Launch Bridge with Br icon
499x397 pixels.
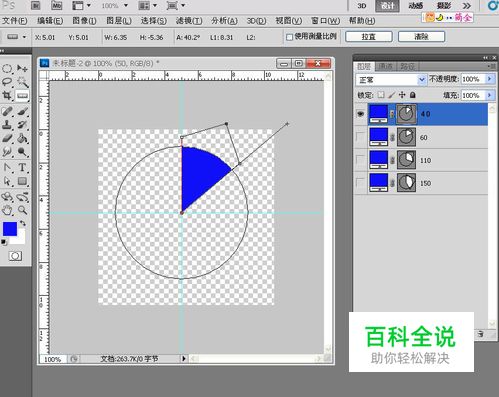point(36,5)
